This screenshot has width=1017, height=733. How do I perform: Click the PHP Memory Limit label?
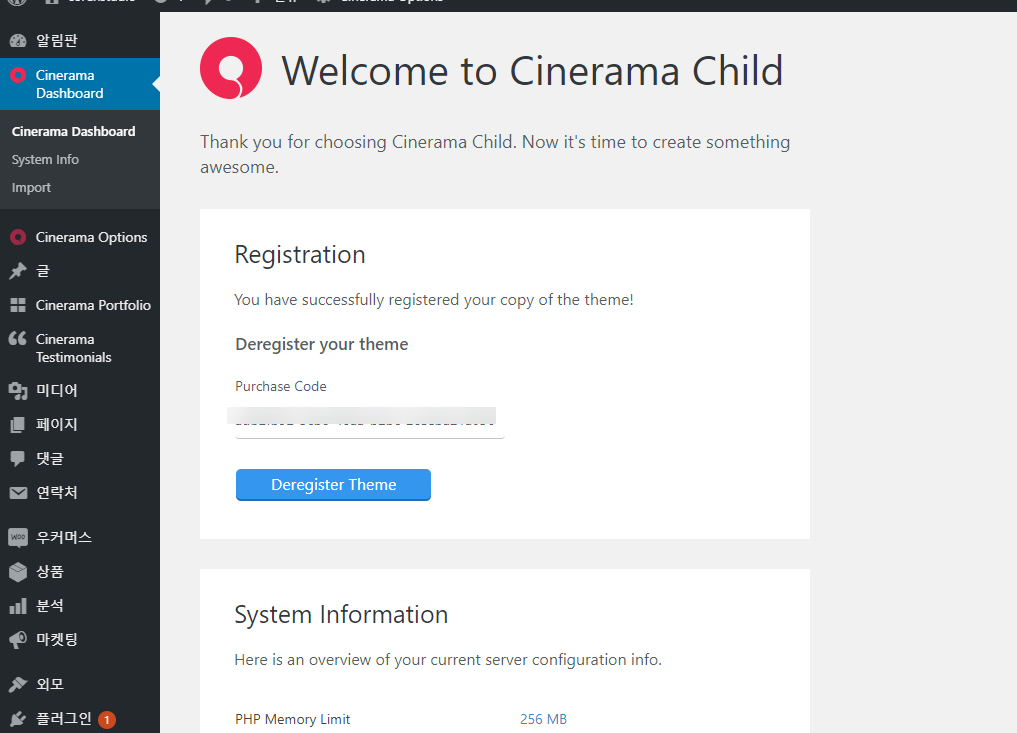293,719
